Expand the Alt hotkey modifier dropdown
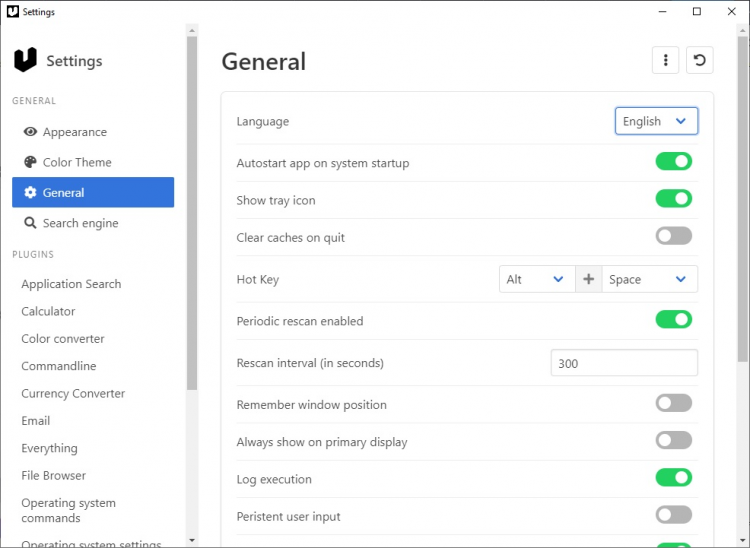This screenshot has height=548, width=750. pos(537,280)
